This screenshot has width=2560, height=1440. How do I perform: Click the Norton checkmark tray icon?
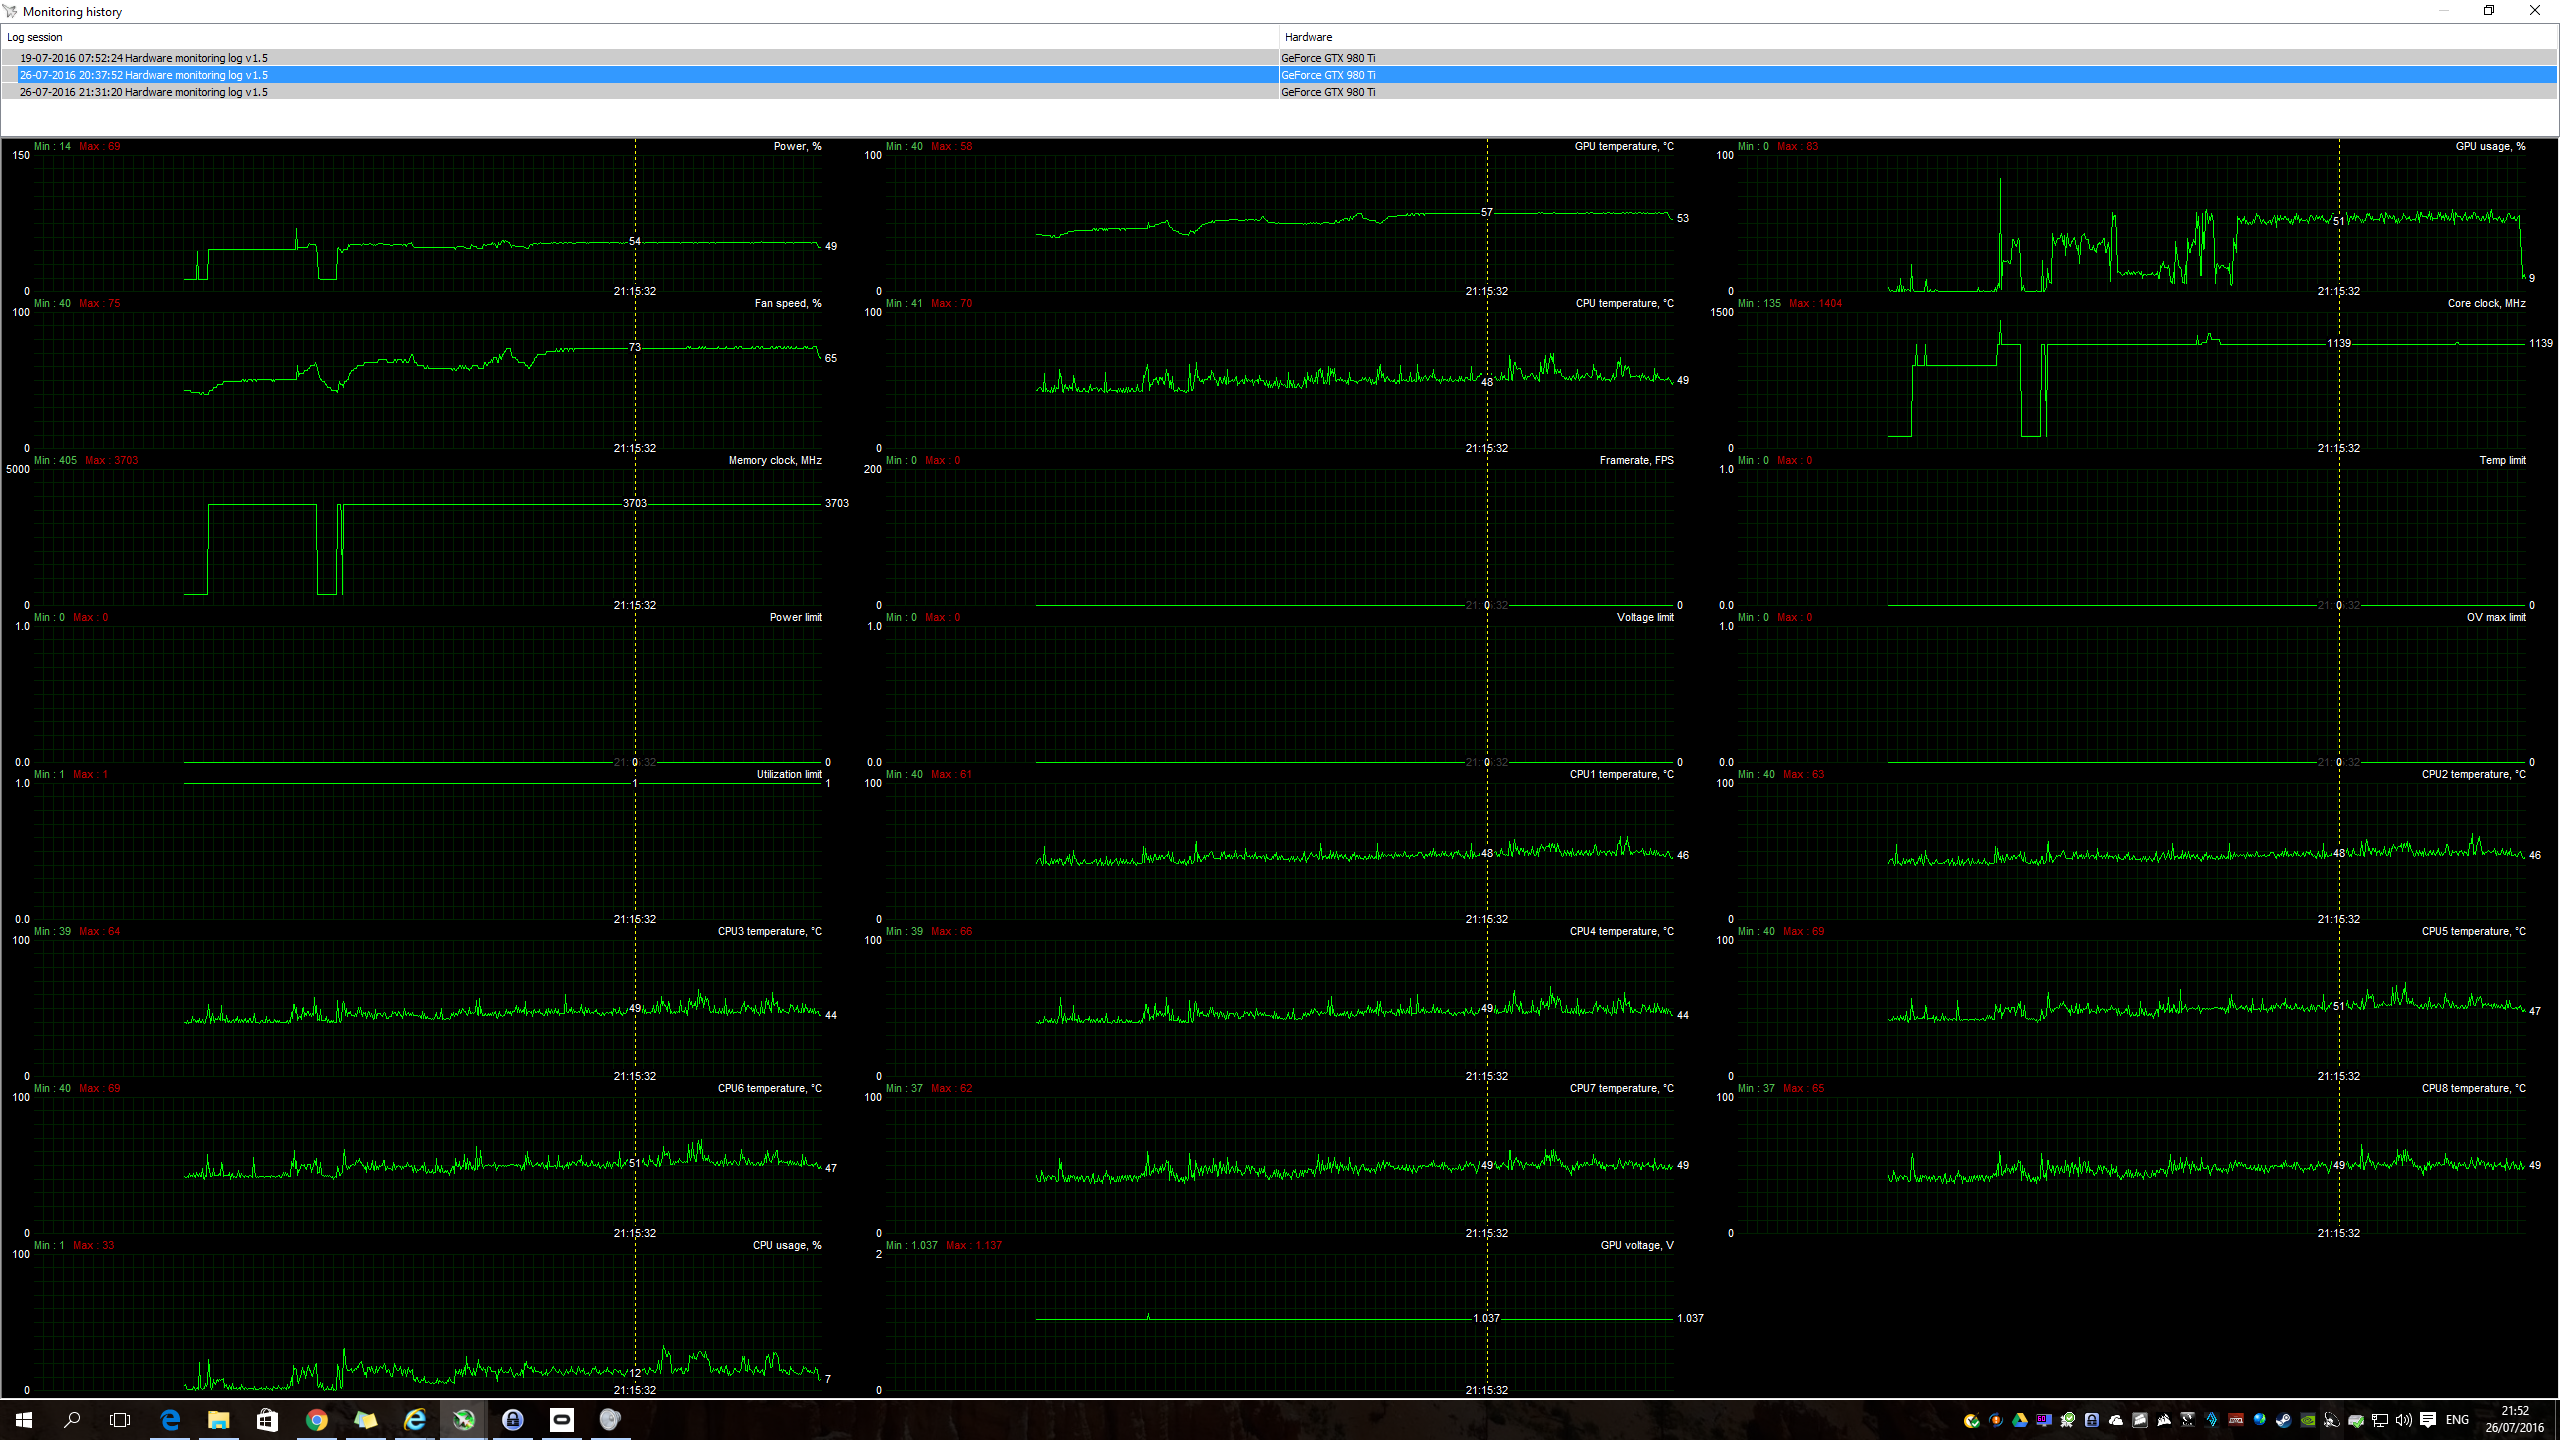click(x=1971, y=1420)
